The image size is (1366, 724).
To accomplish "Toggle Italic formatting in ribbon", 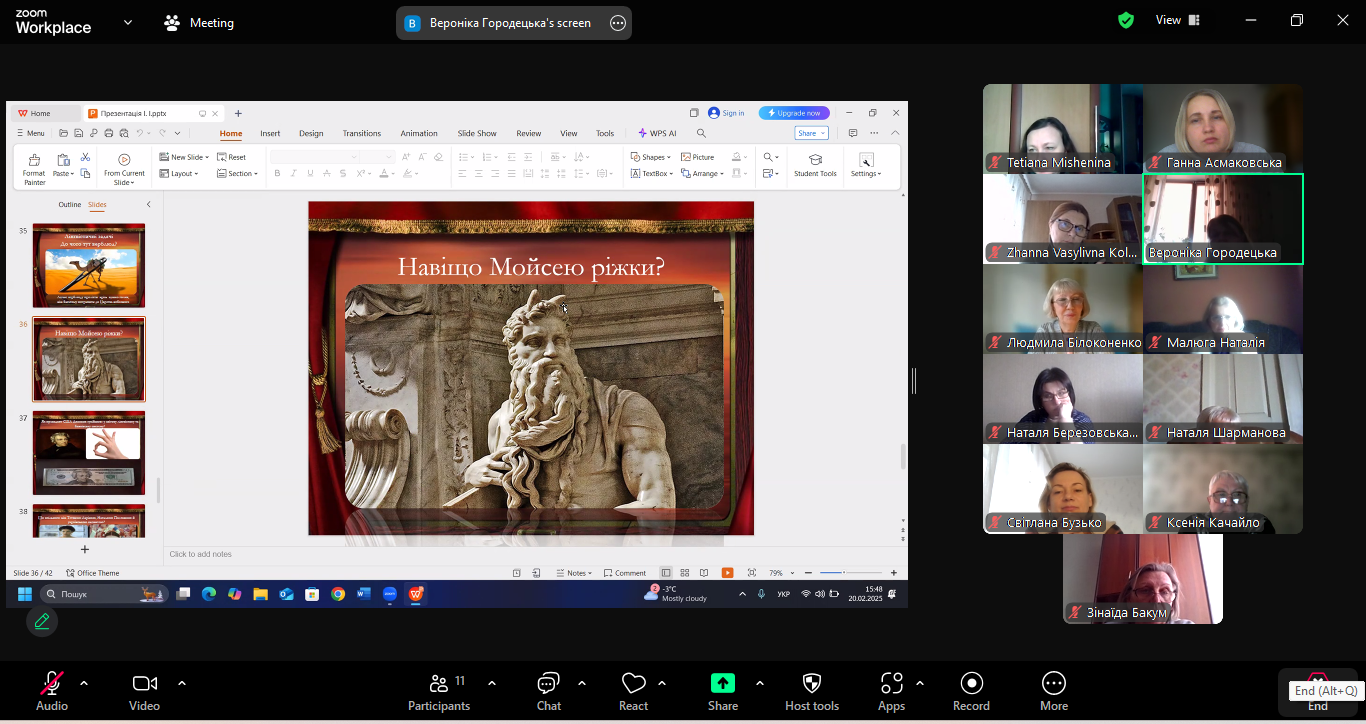I will click(x=294, y=173).
